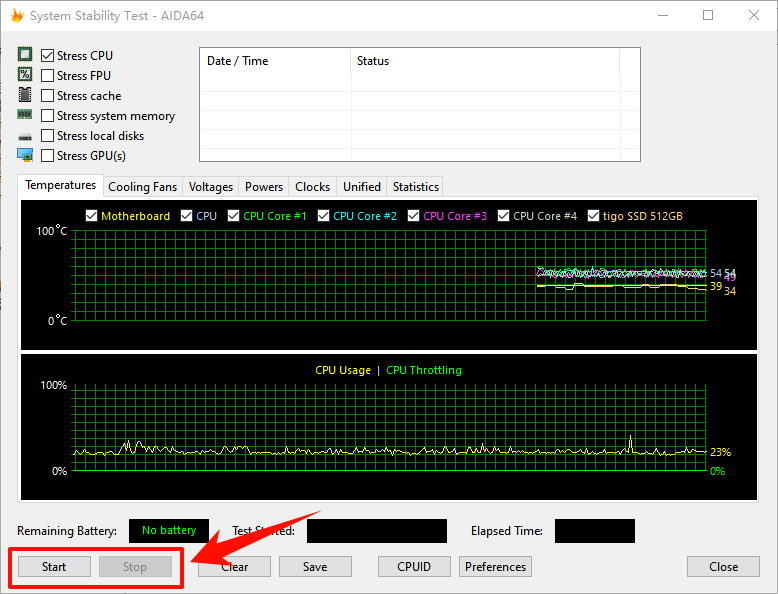The image size is (778, 594).
Task: Click the CPU Usage graph label
Action: click(x=343, y=370)
